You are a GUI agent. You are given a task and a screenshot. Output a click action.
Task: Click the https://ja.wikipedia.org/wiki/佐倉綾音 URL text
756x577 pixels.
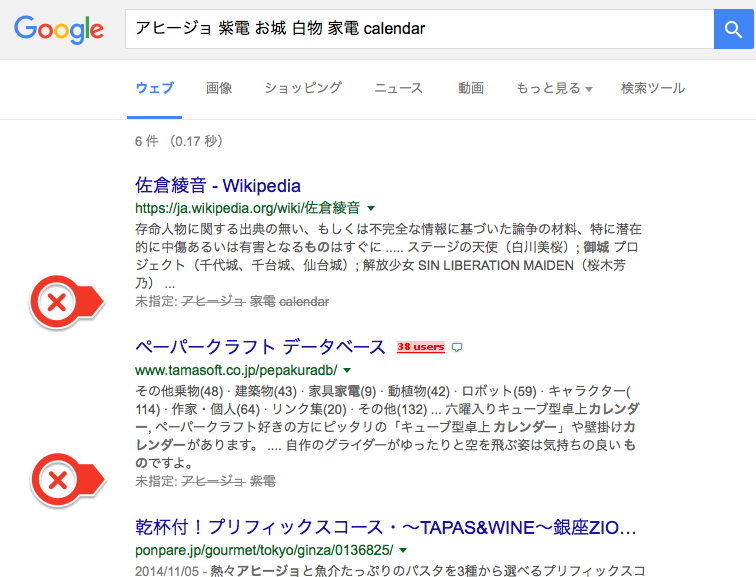click(x=248, y=208)
